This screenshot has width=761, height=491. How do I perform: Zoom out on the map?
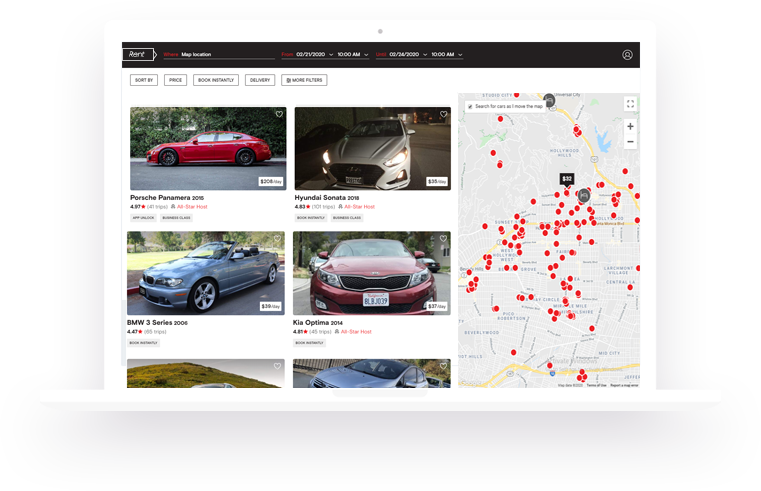click(x=630, y=143)
